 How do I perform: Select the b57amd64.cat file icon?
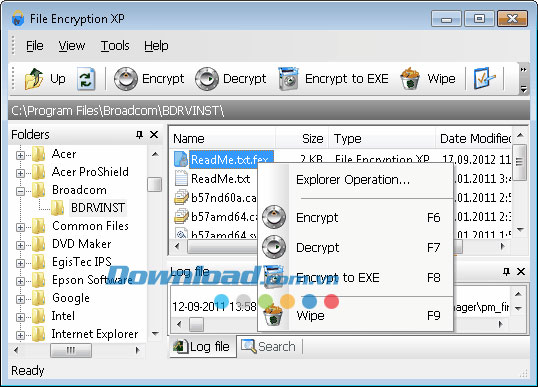pos(181,216)
